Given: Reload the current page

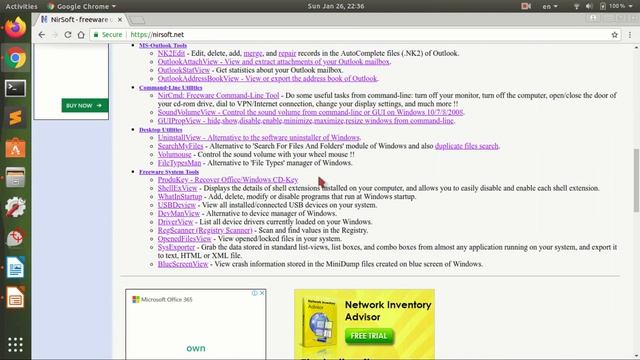Looking at the screenshot, I should [68, 35].
